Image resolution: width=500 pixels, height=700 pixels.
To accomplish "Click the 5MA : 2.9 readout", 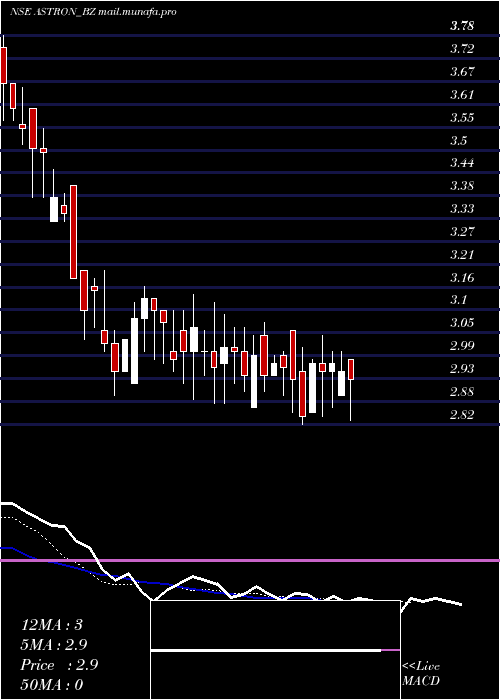I will (54, 645).
